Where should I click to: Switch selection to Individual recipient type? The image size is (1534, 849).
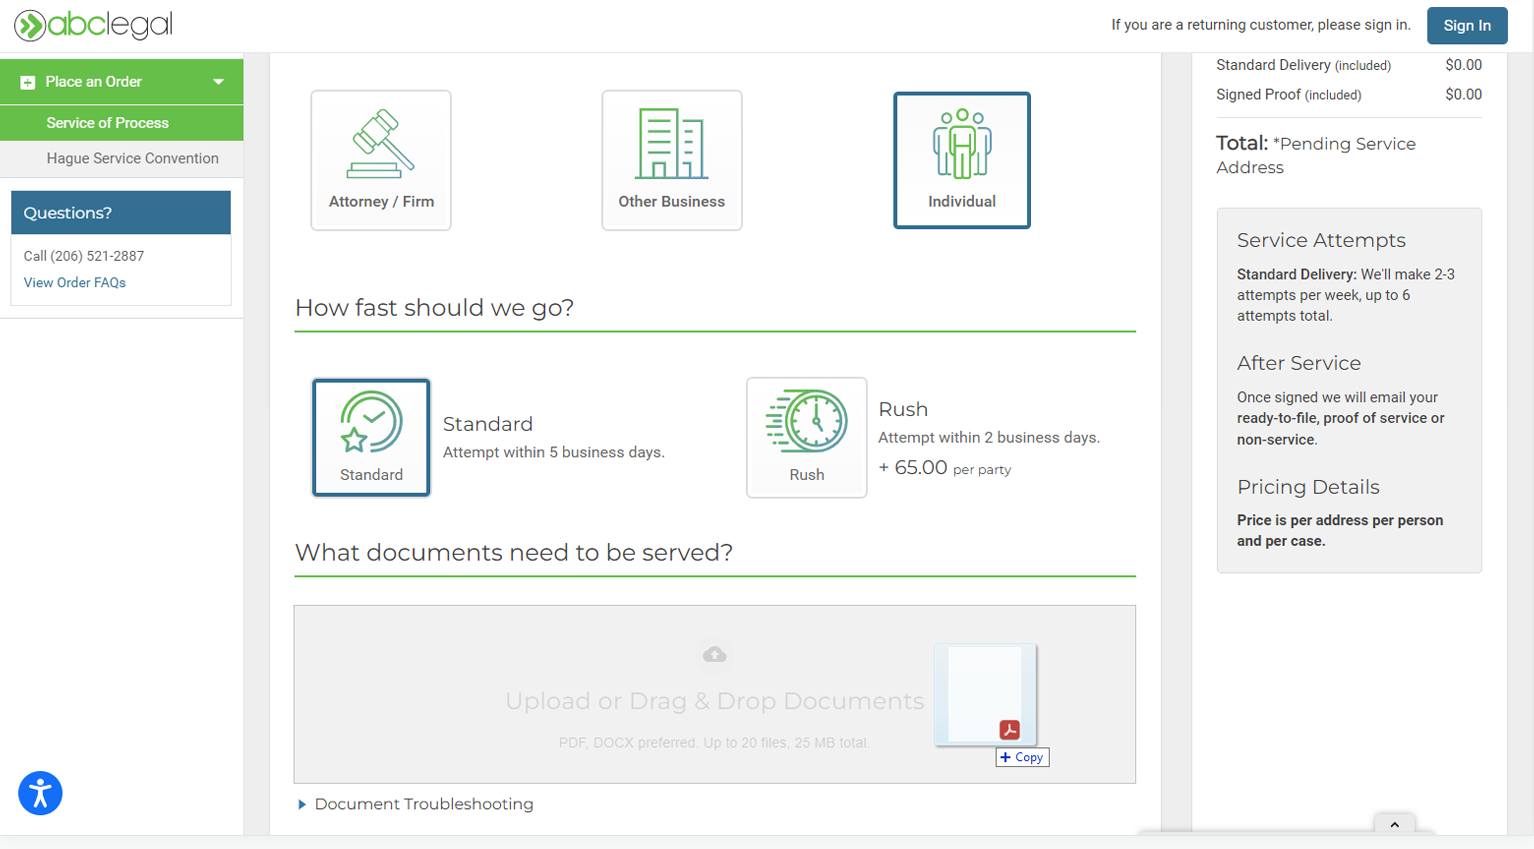click(961, 160)
